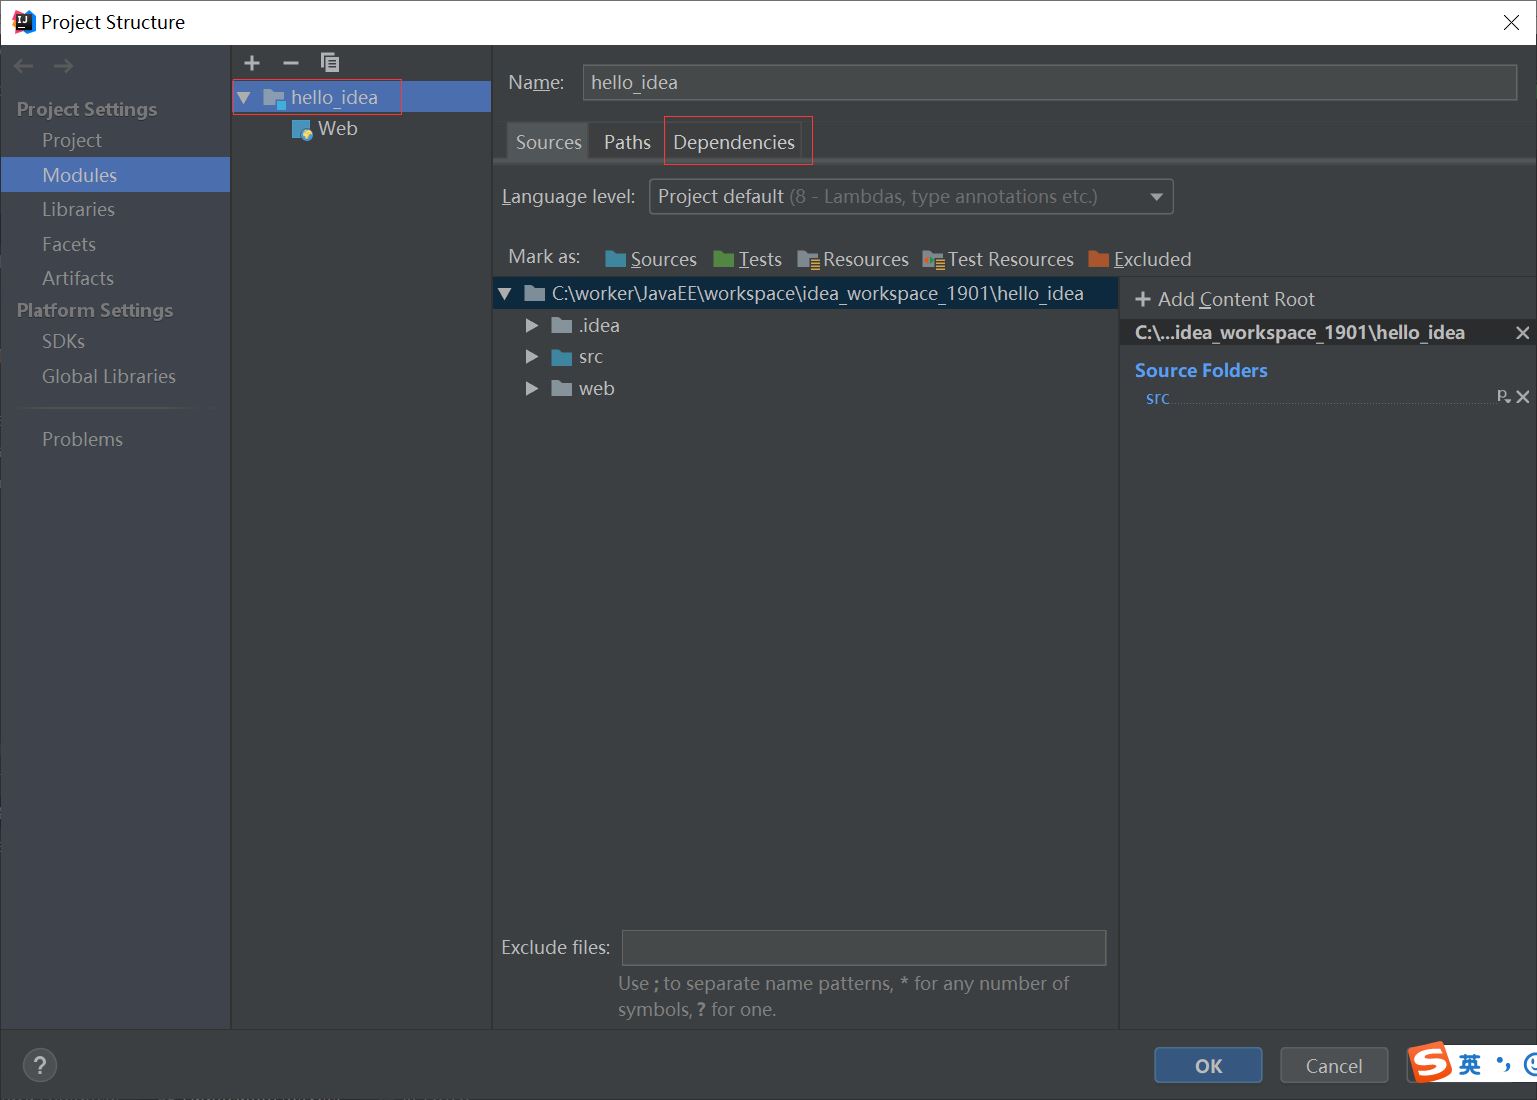
Task: Click the Cancel button
Action: [x=1334, y=1065]
